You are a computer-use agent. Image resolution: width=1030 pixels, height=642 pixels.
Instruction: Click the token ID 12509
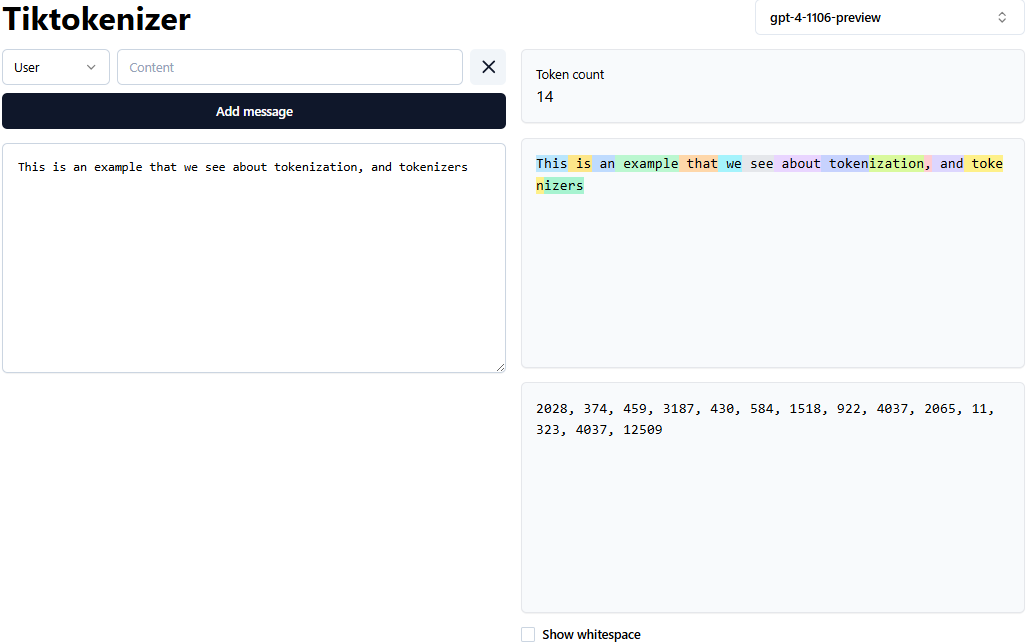coord(642,430)
